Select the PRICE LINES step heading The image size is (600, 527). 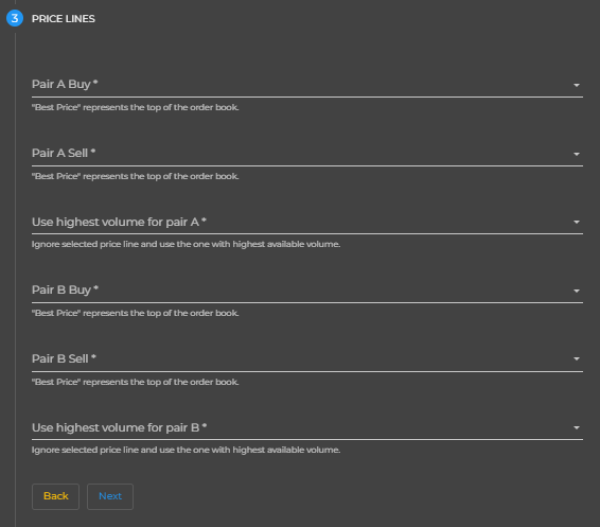(63, 19)
